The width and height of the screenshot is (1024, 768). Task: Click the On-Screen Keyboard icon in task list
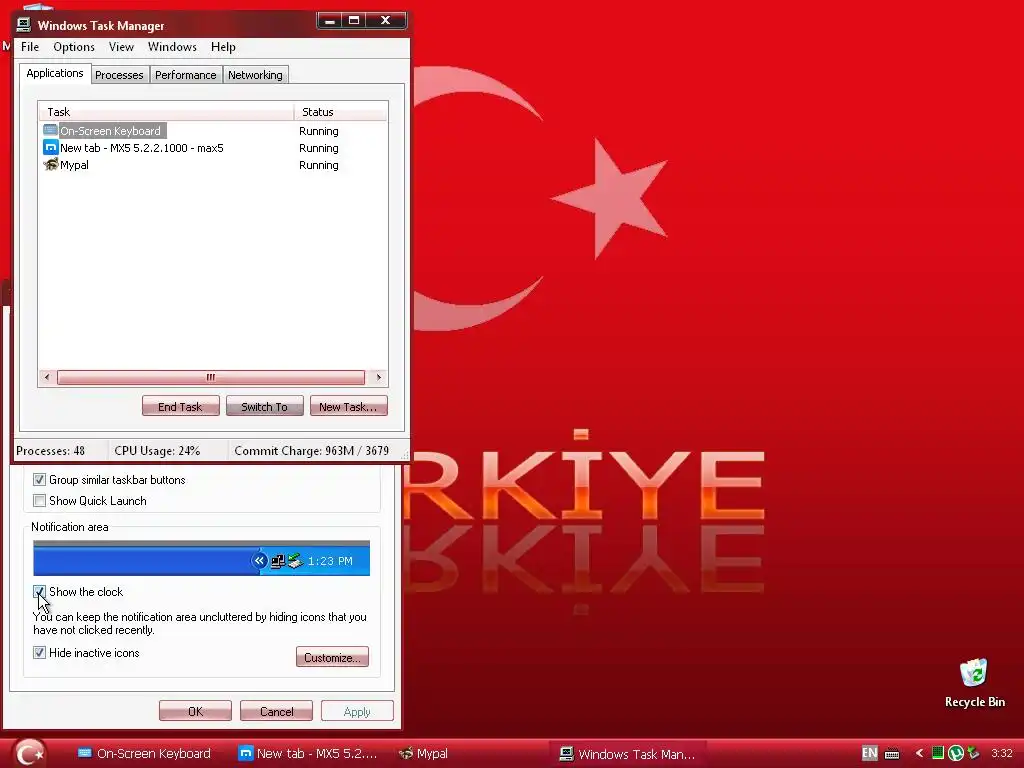tap(50, 131)
